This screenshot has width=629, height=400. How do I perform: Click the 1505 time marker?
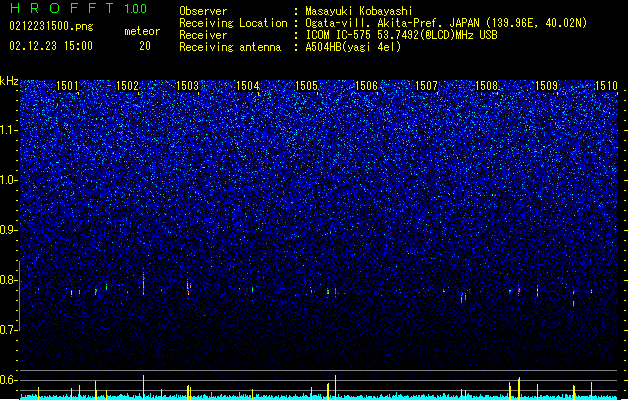pyautogui.click(x=306, y=86)
